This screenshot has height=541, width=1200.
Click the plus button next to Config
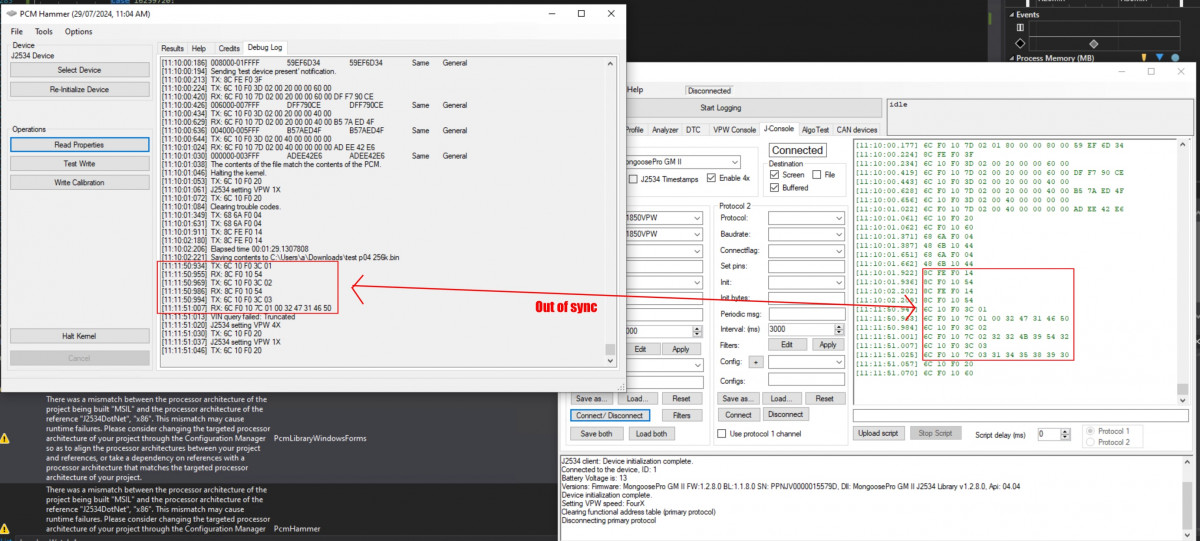point(757,361)
